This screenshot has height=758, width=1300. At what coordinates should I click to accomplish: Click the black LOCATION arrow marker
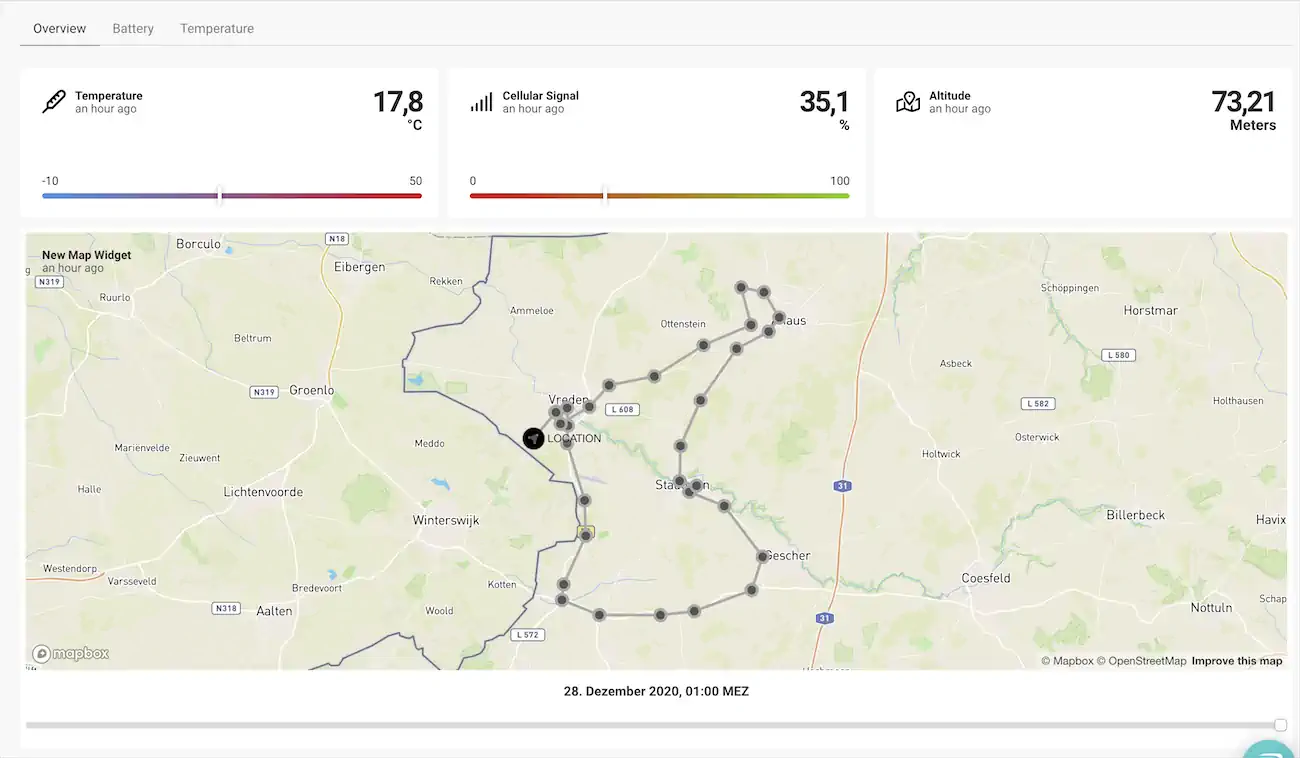point(534,438)
